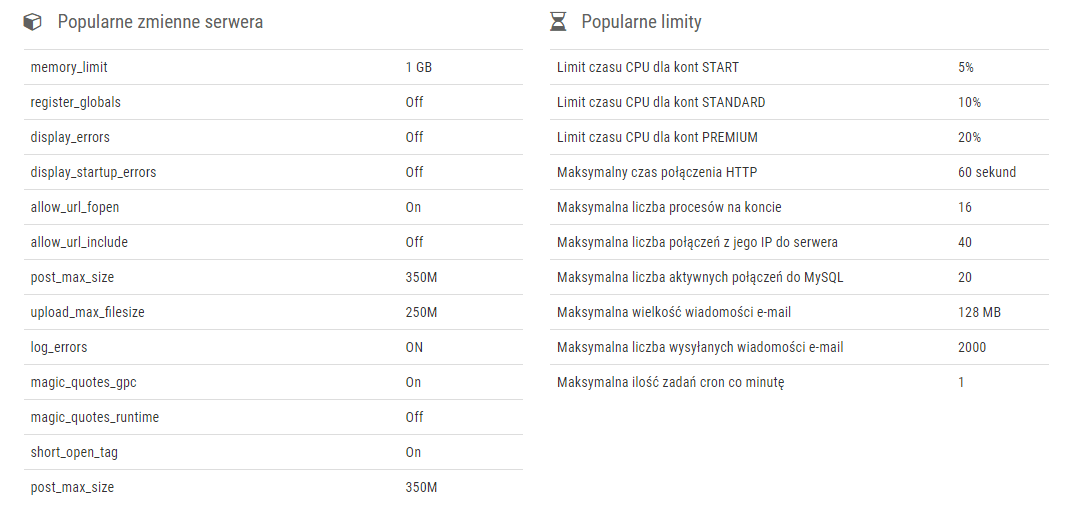Click the Popularne limity heading

tap(641, 22)
